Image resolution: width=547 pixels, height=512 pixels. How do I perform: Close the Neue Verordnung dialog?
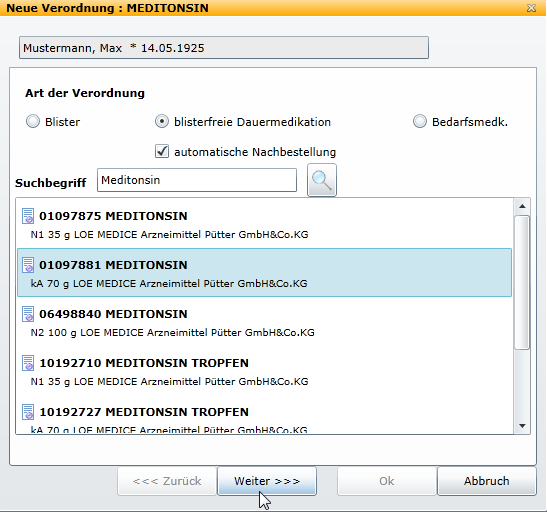click(x=531, y=8)
